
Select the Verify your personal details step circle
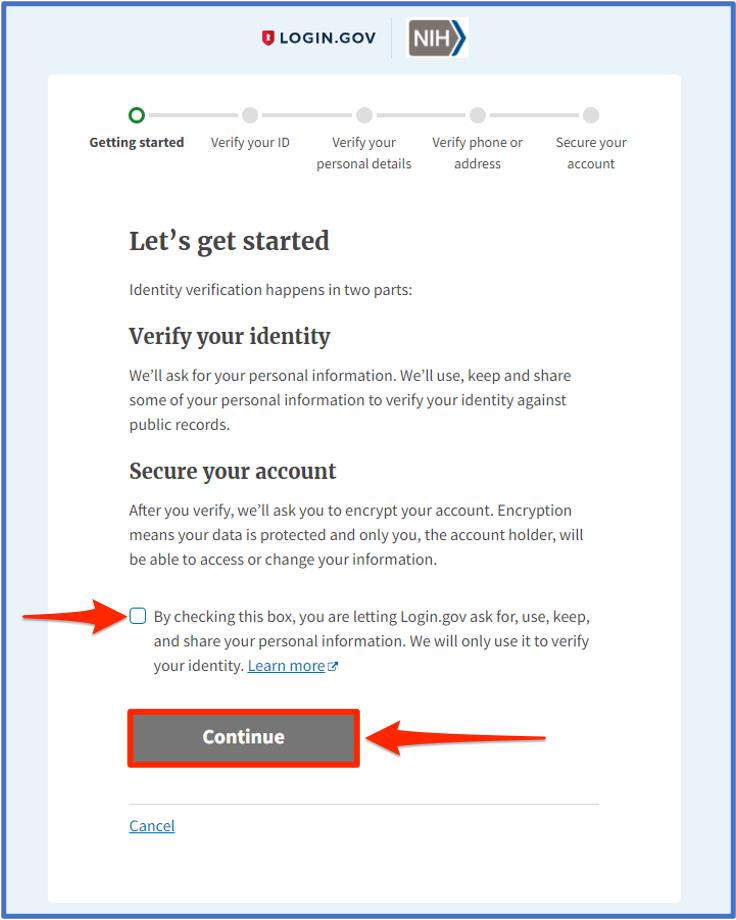tap(364, 115)
